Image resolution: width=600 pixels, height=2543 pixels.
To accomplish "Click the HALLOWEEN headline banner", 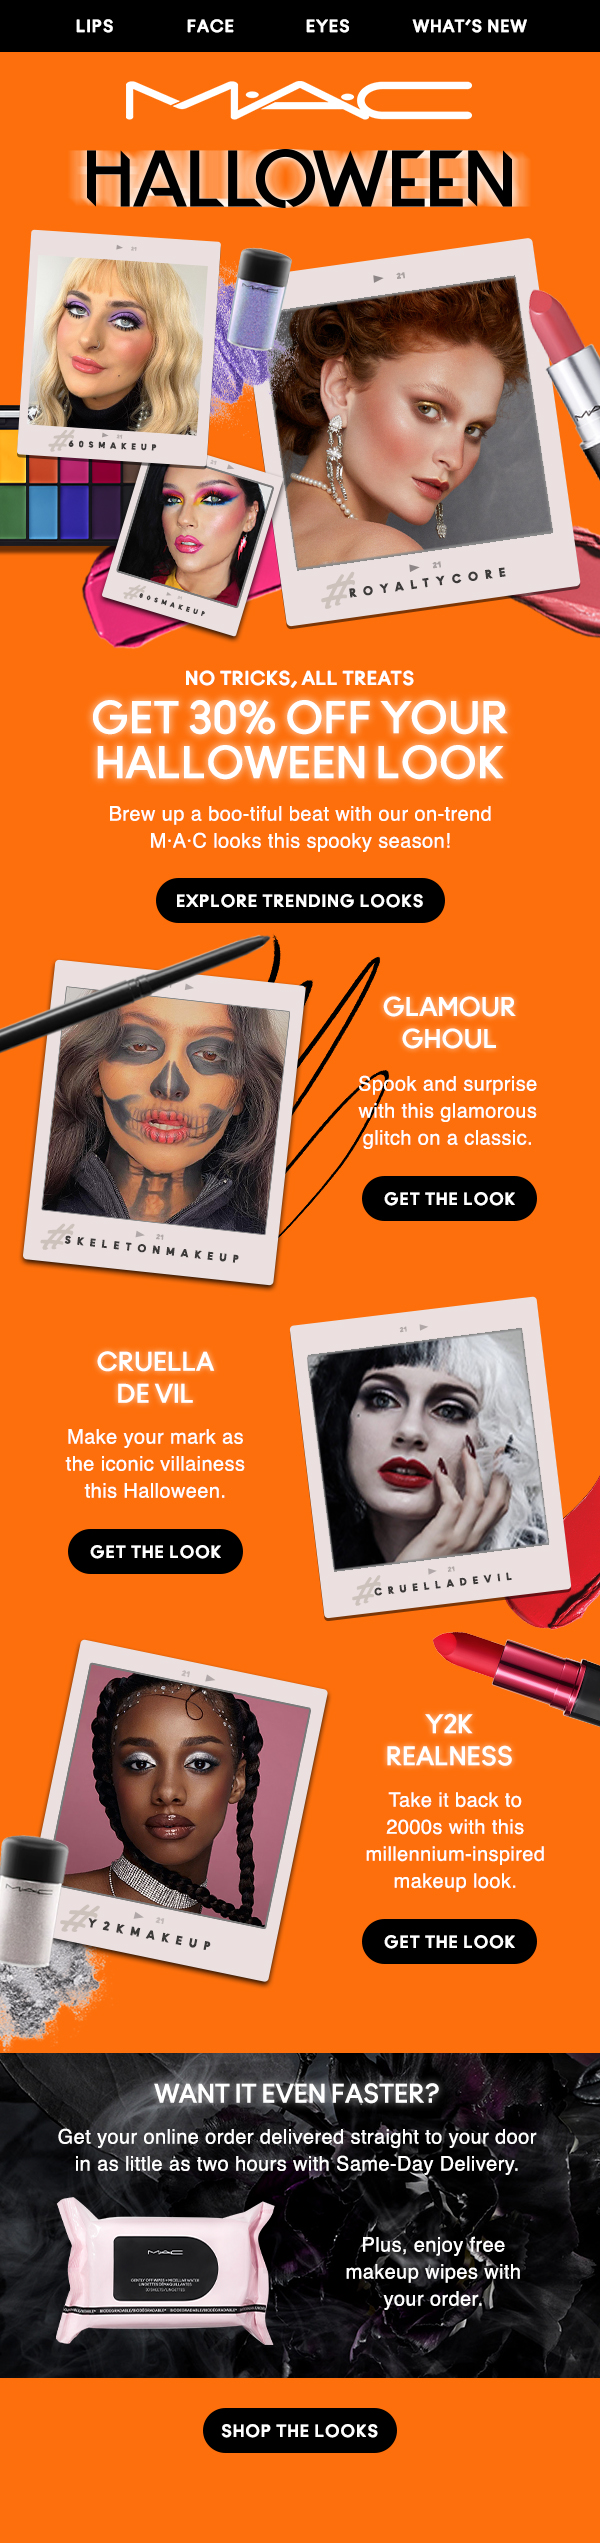I will [x=300, y=178].
